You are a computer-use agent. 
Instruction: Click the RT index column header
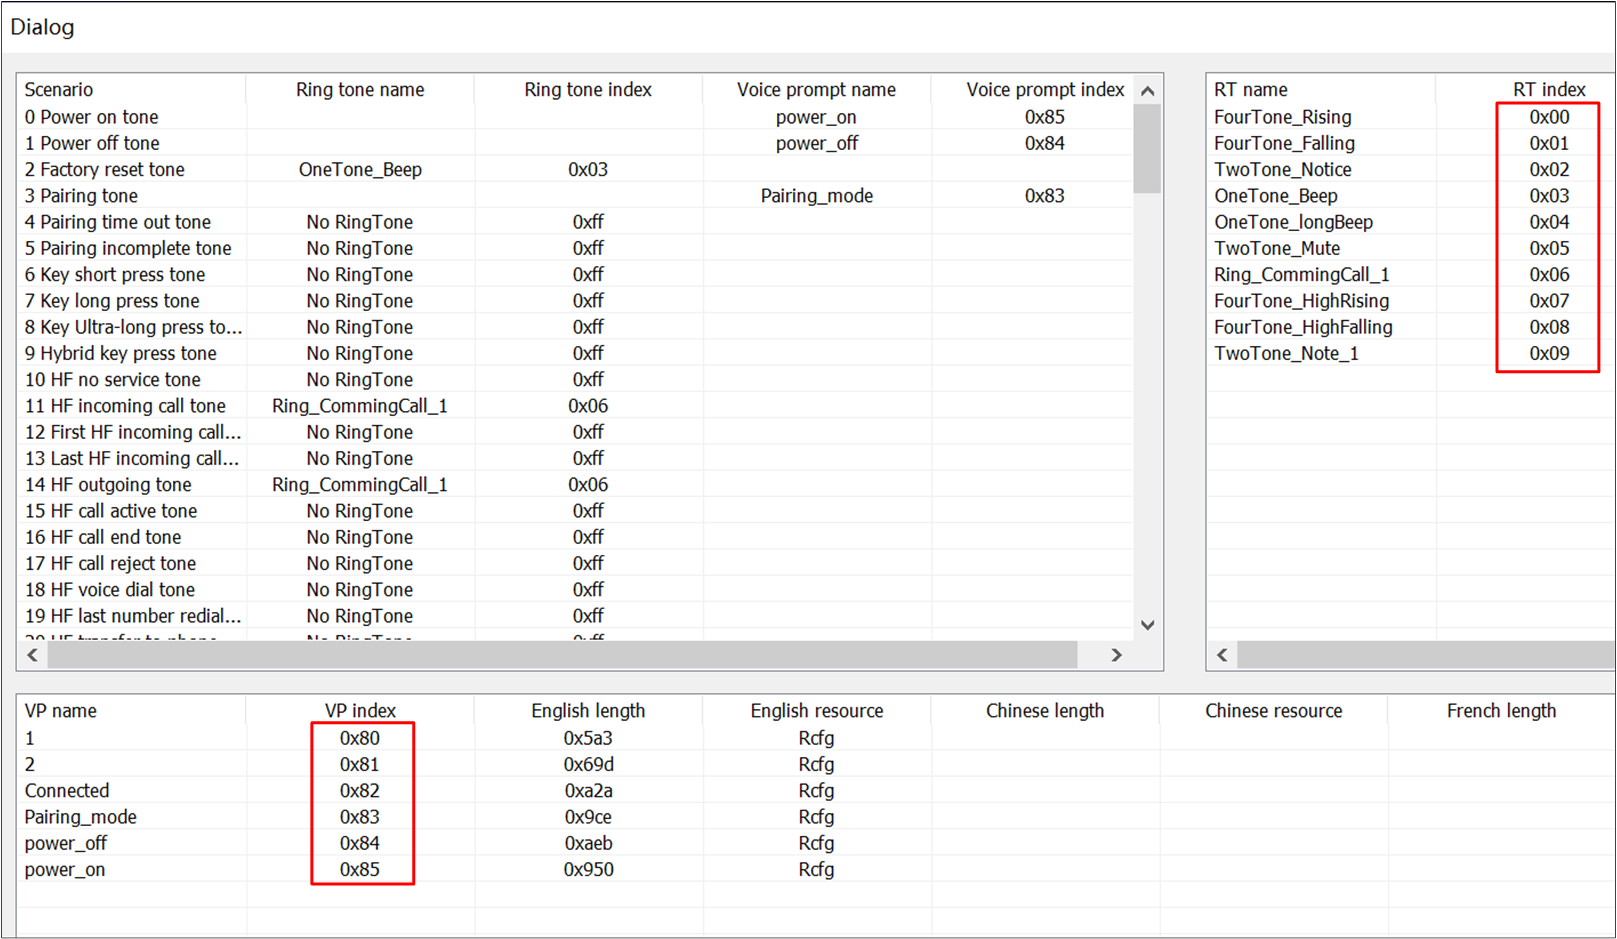(1549, 90)
